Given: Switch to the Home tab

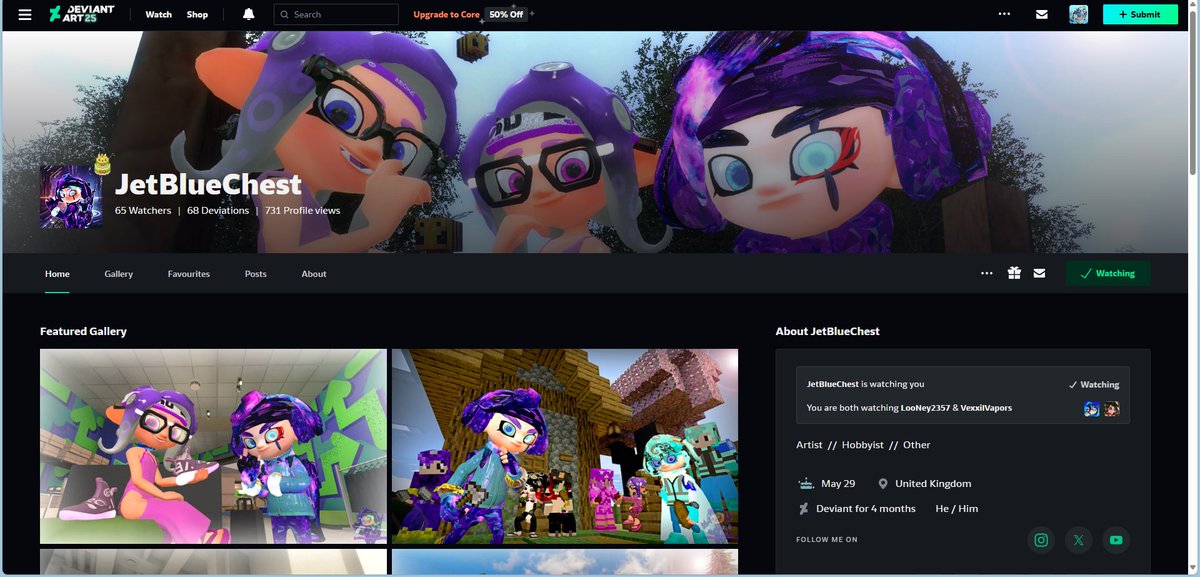Looking at the screenshot, I should coord(57,274).
